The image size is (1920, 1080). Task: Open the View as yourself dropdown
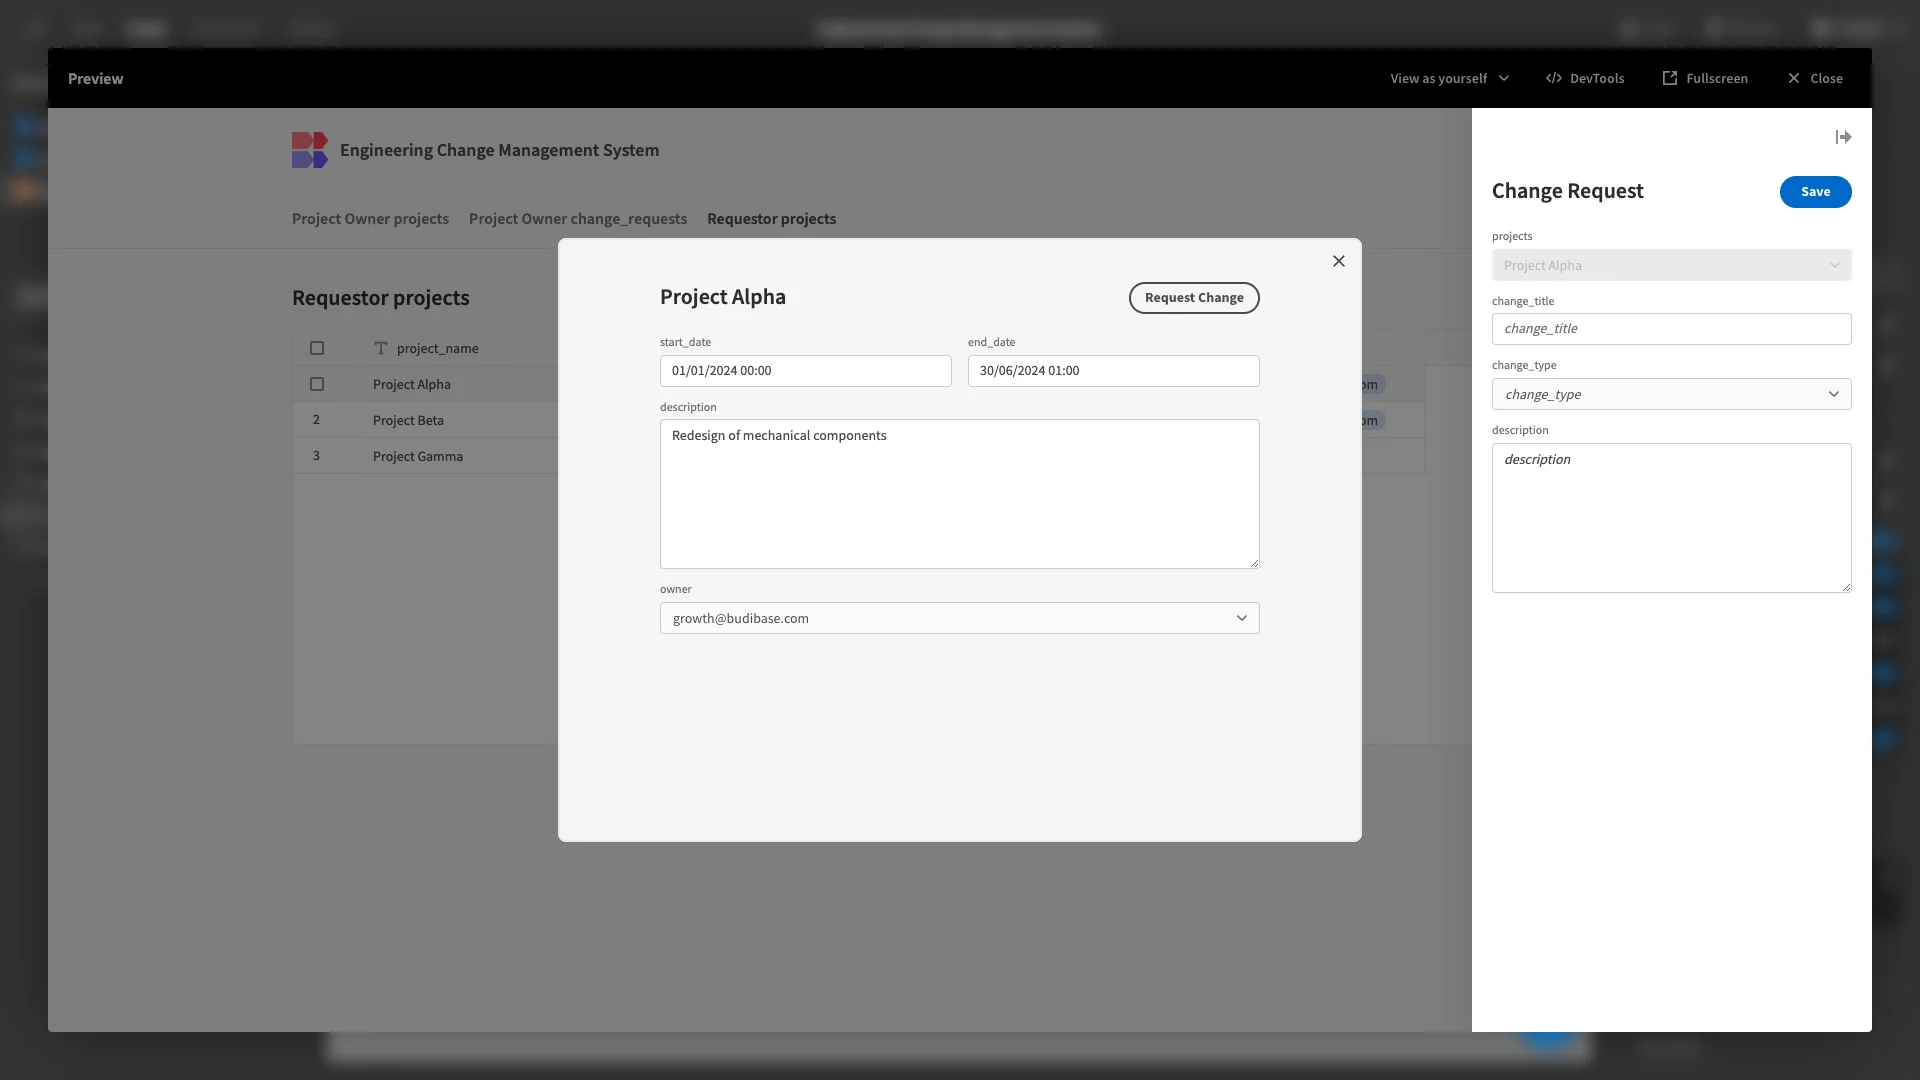click(1449, 78)
